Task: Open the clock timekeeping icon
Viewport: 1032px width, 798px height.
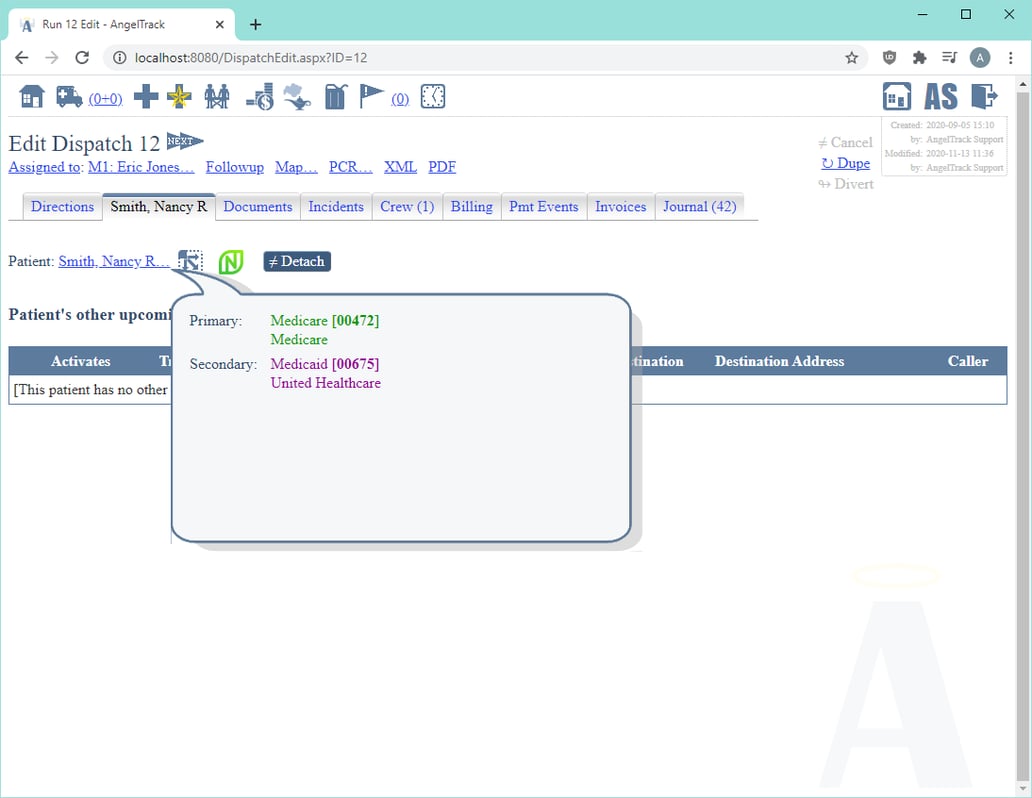Action: pyautogui.click(x=431, y=97)
